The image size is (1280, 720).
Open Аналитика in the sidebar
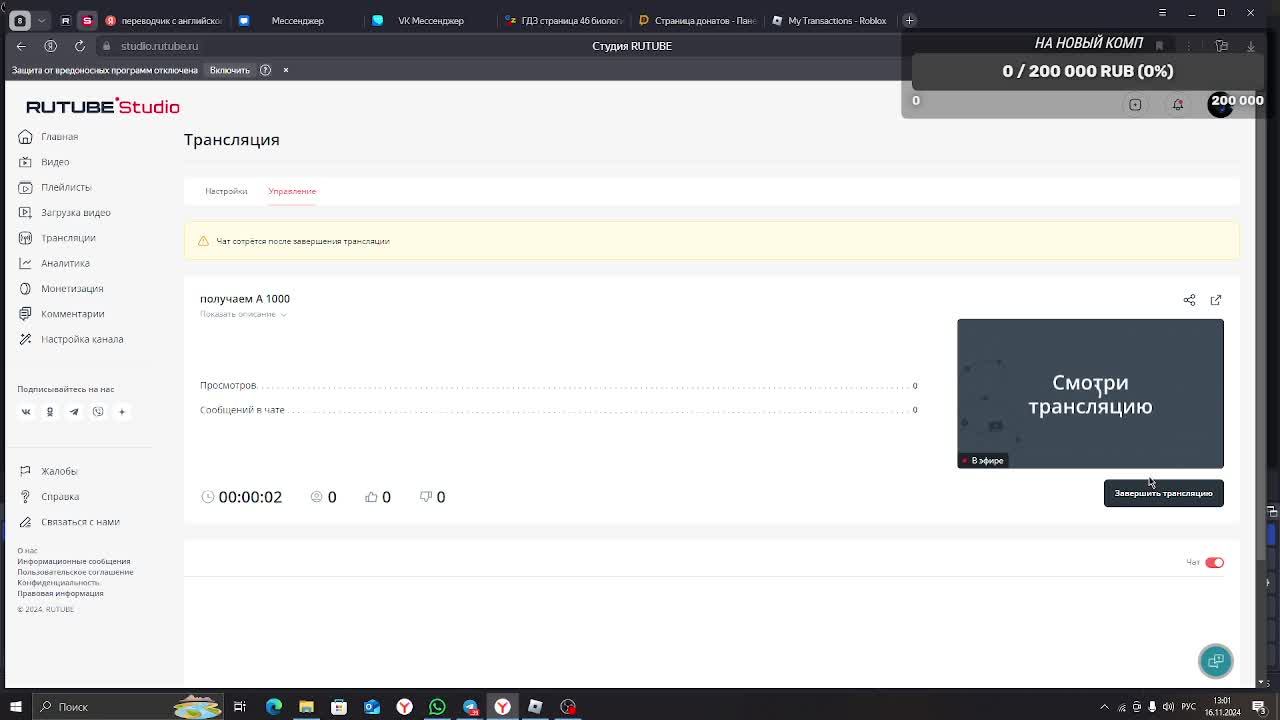[54, 263]
